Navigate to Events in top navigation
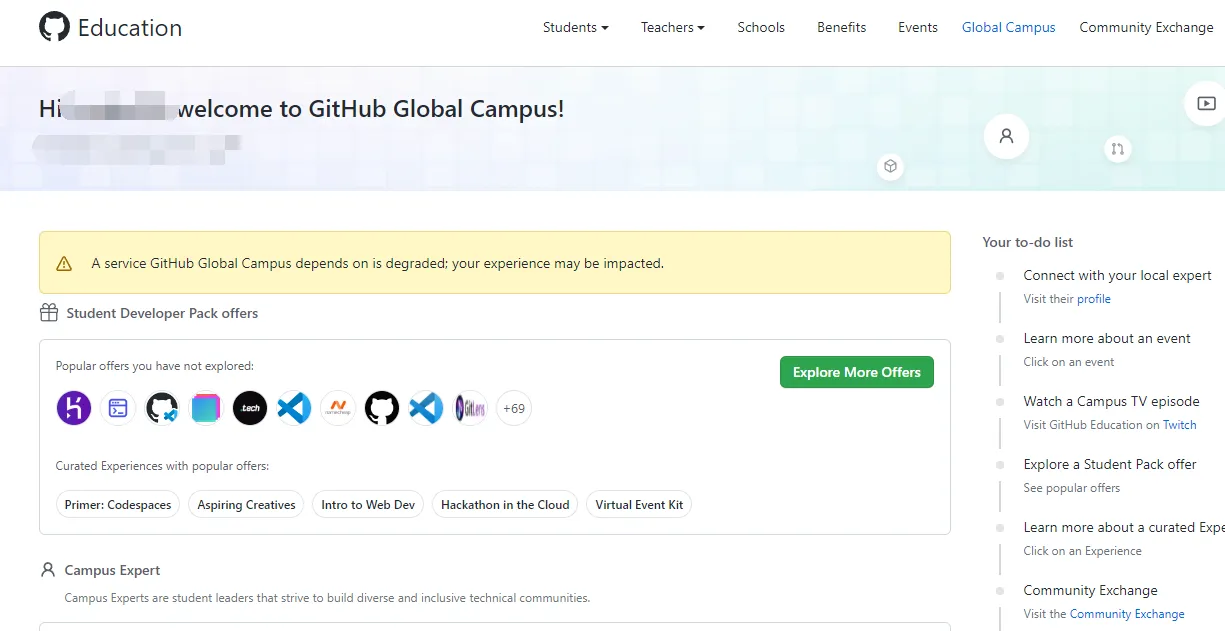This screenshot has height=631, width=1225. 917,27
